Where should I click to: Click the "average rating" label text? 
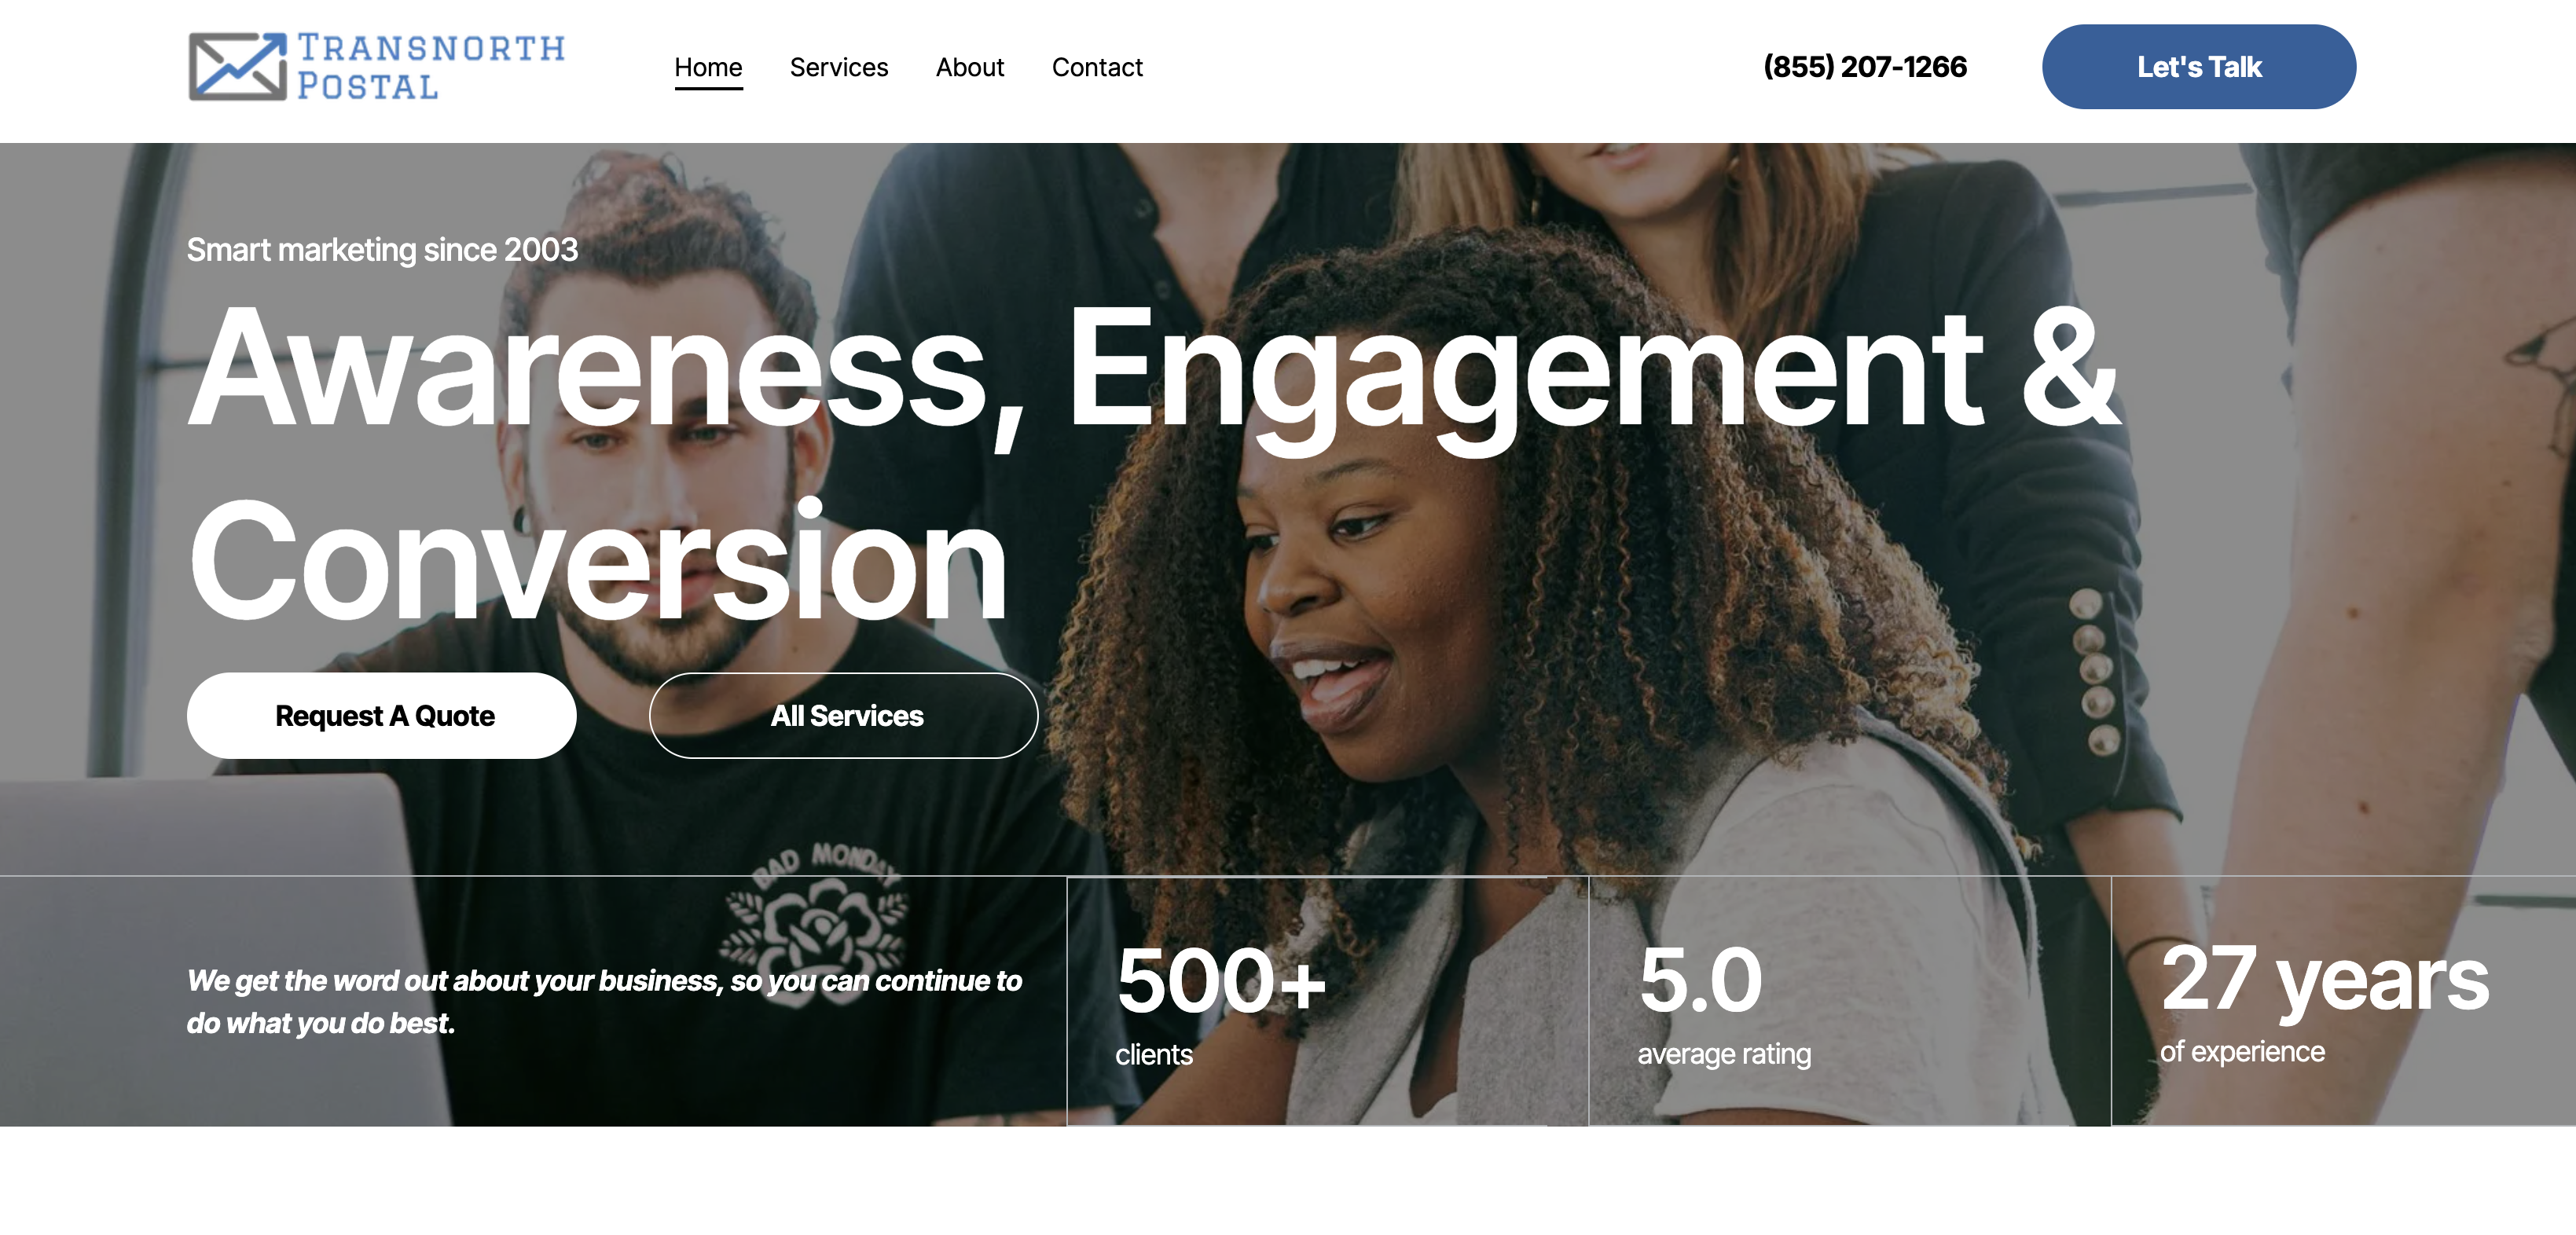point(1724,1054)
